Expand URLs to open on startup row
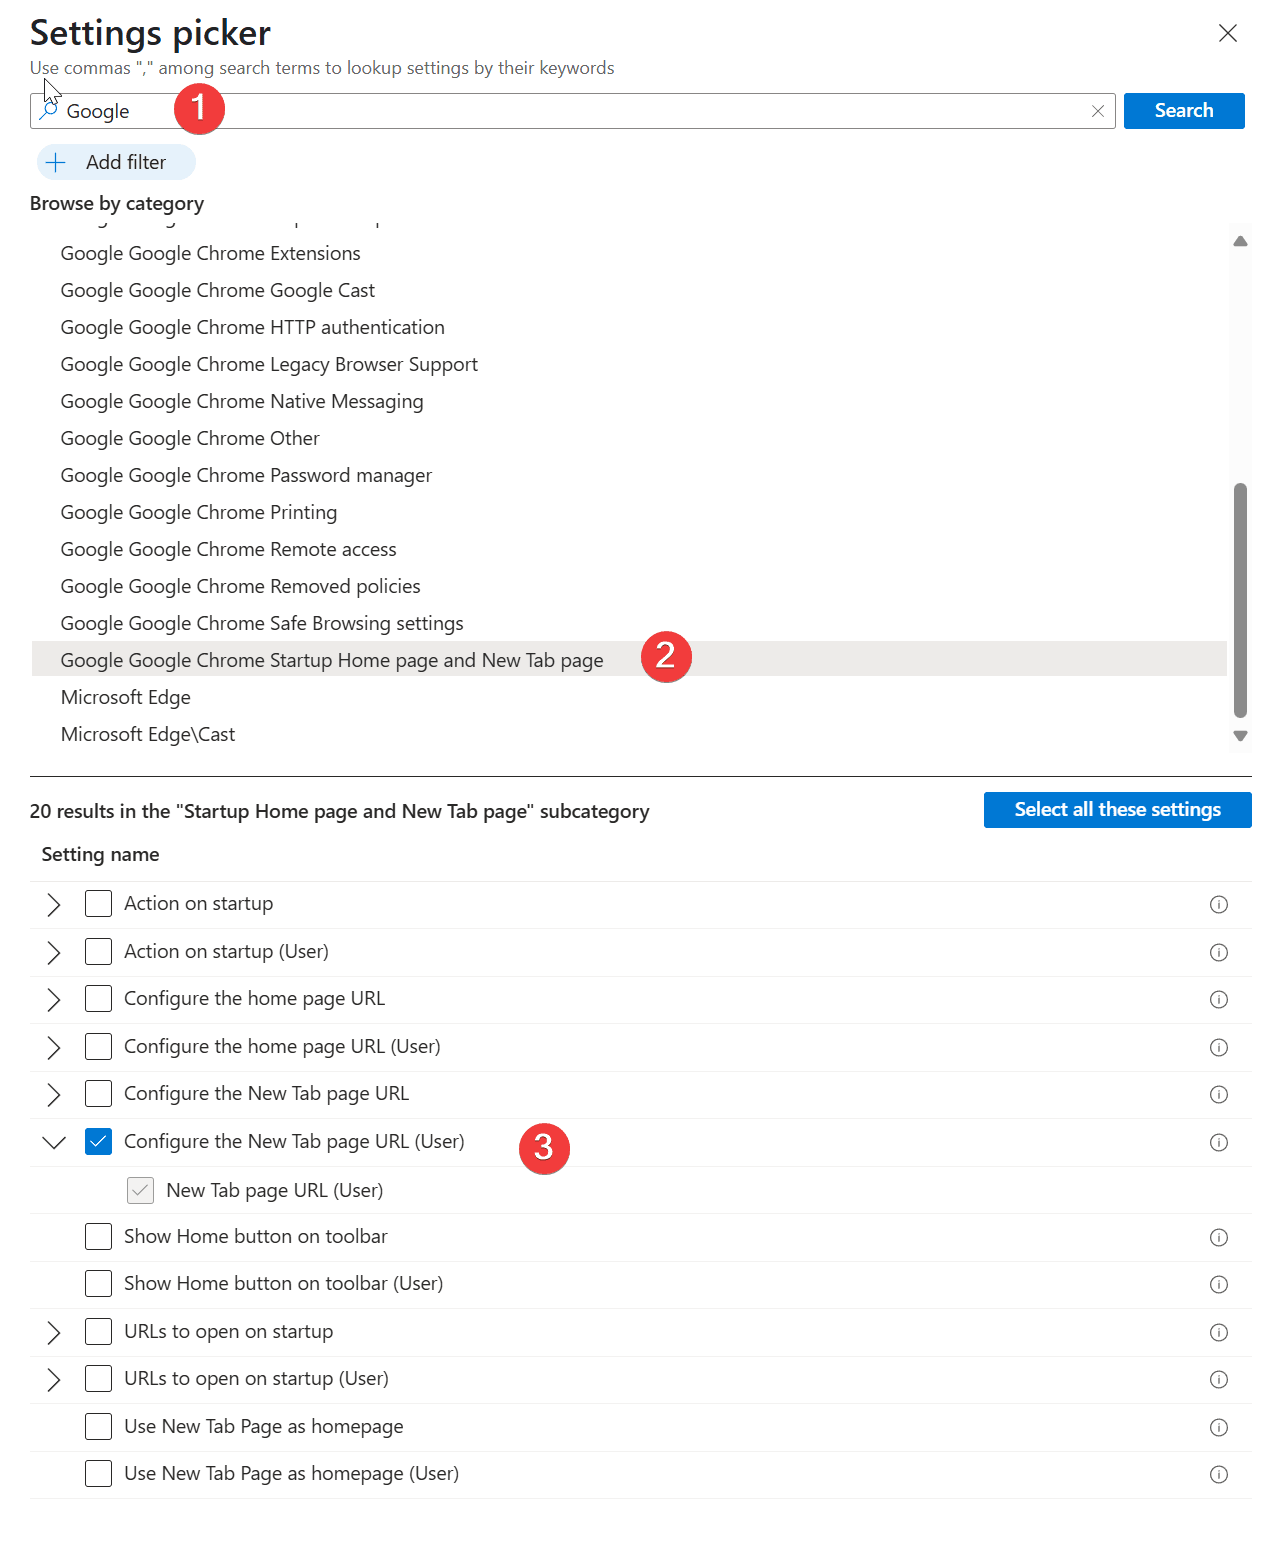 pos(54,1332)
